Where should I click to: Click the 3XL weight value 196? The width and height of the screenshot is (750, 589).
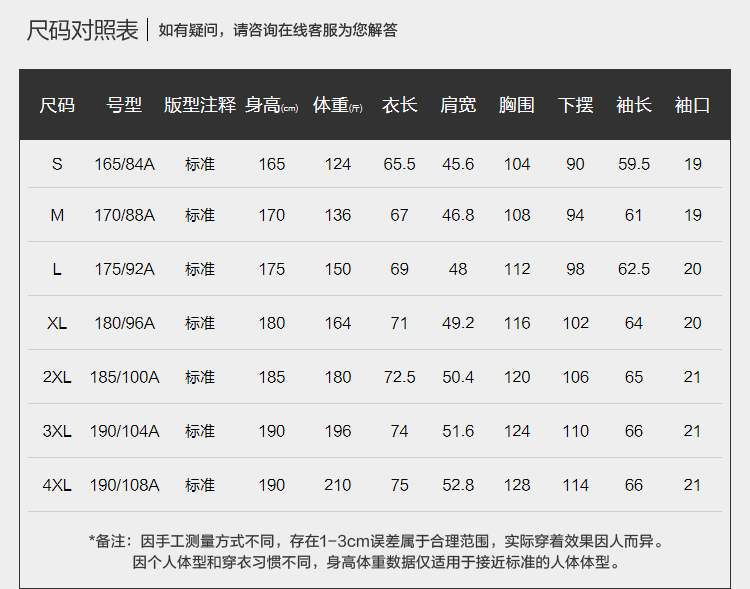[x=338, y=431]
